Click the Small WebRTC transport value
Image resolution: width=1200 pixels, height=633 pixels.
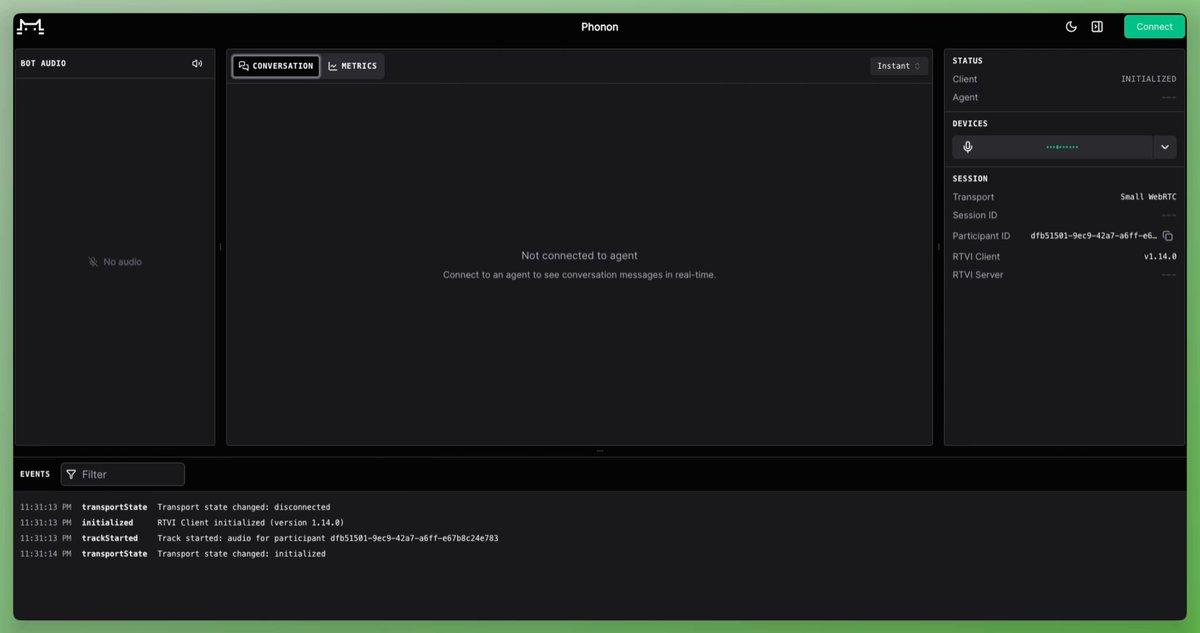pyautogui.click(x=1148, y=197)
